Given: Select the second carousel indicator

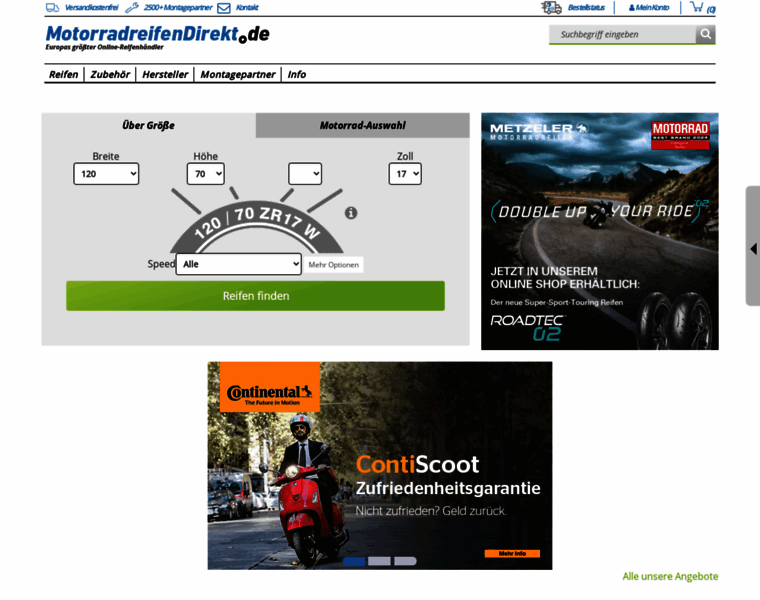Looking at the screenshot, I should [379, 561].
